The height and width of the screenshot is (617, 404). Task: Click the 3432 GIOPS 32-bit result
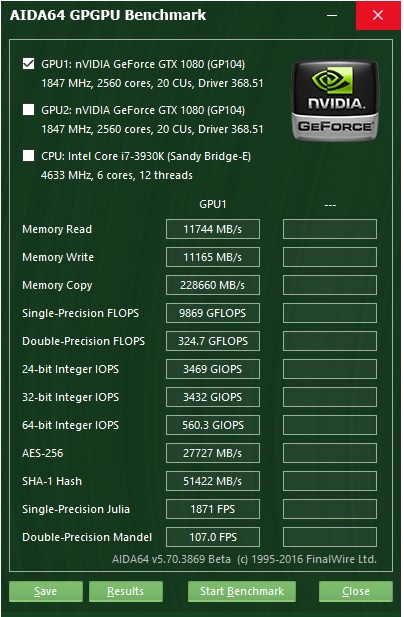click(213, 397)
